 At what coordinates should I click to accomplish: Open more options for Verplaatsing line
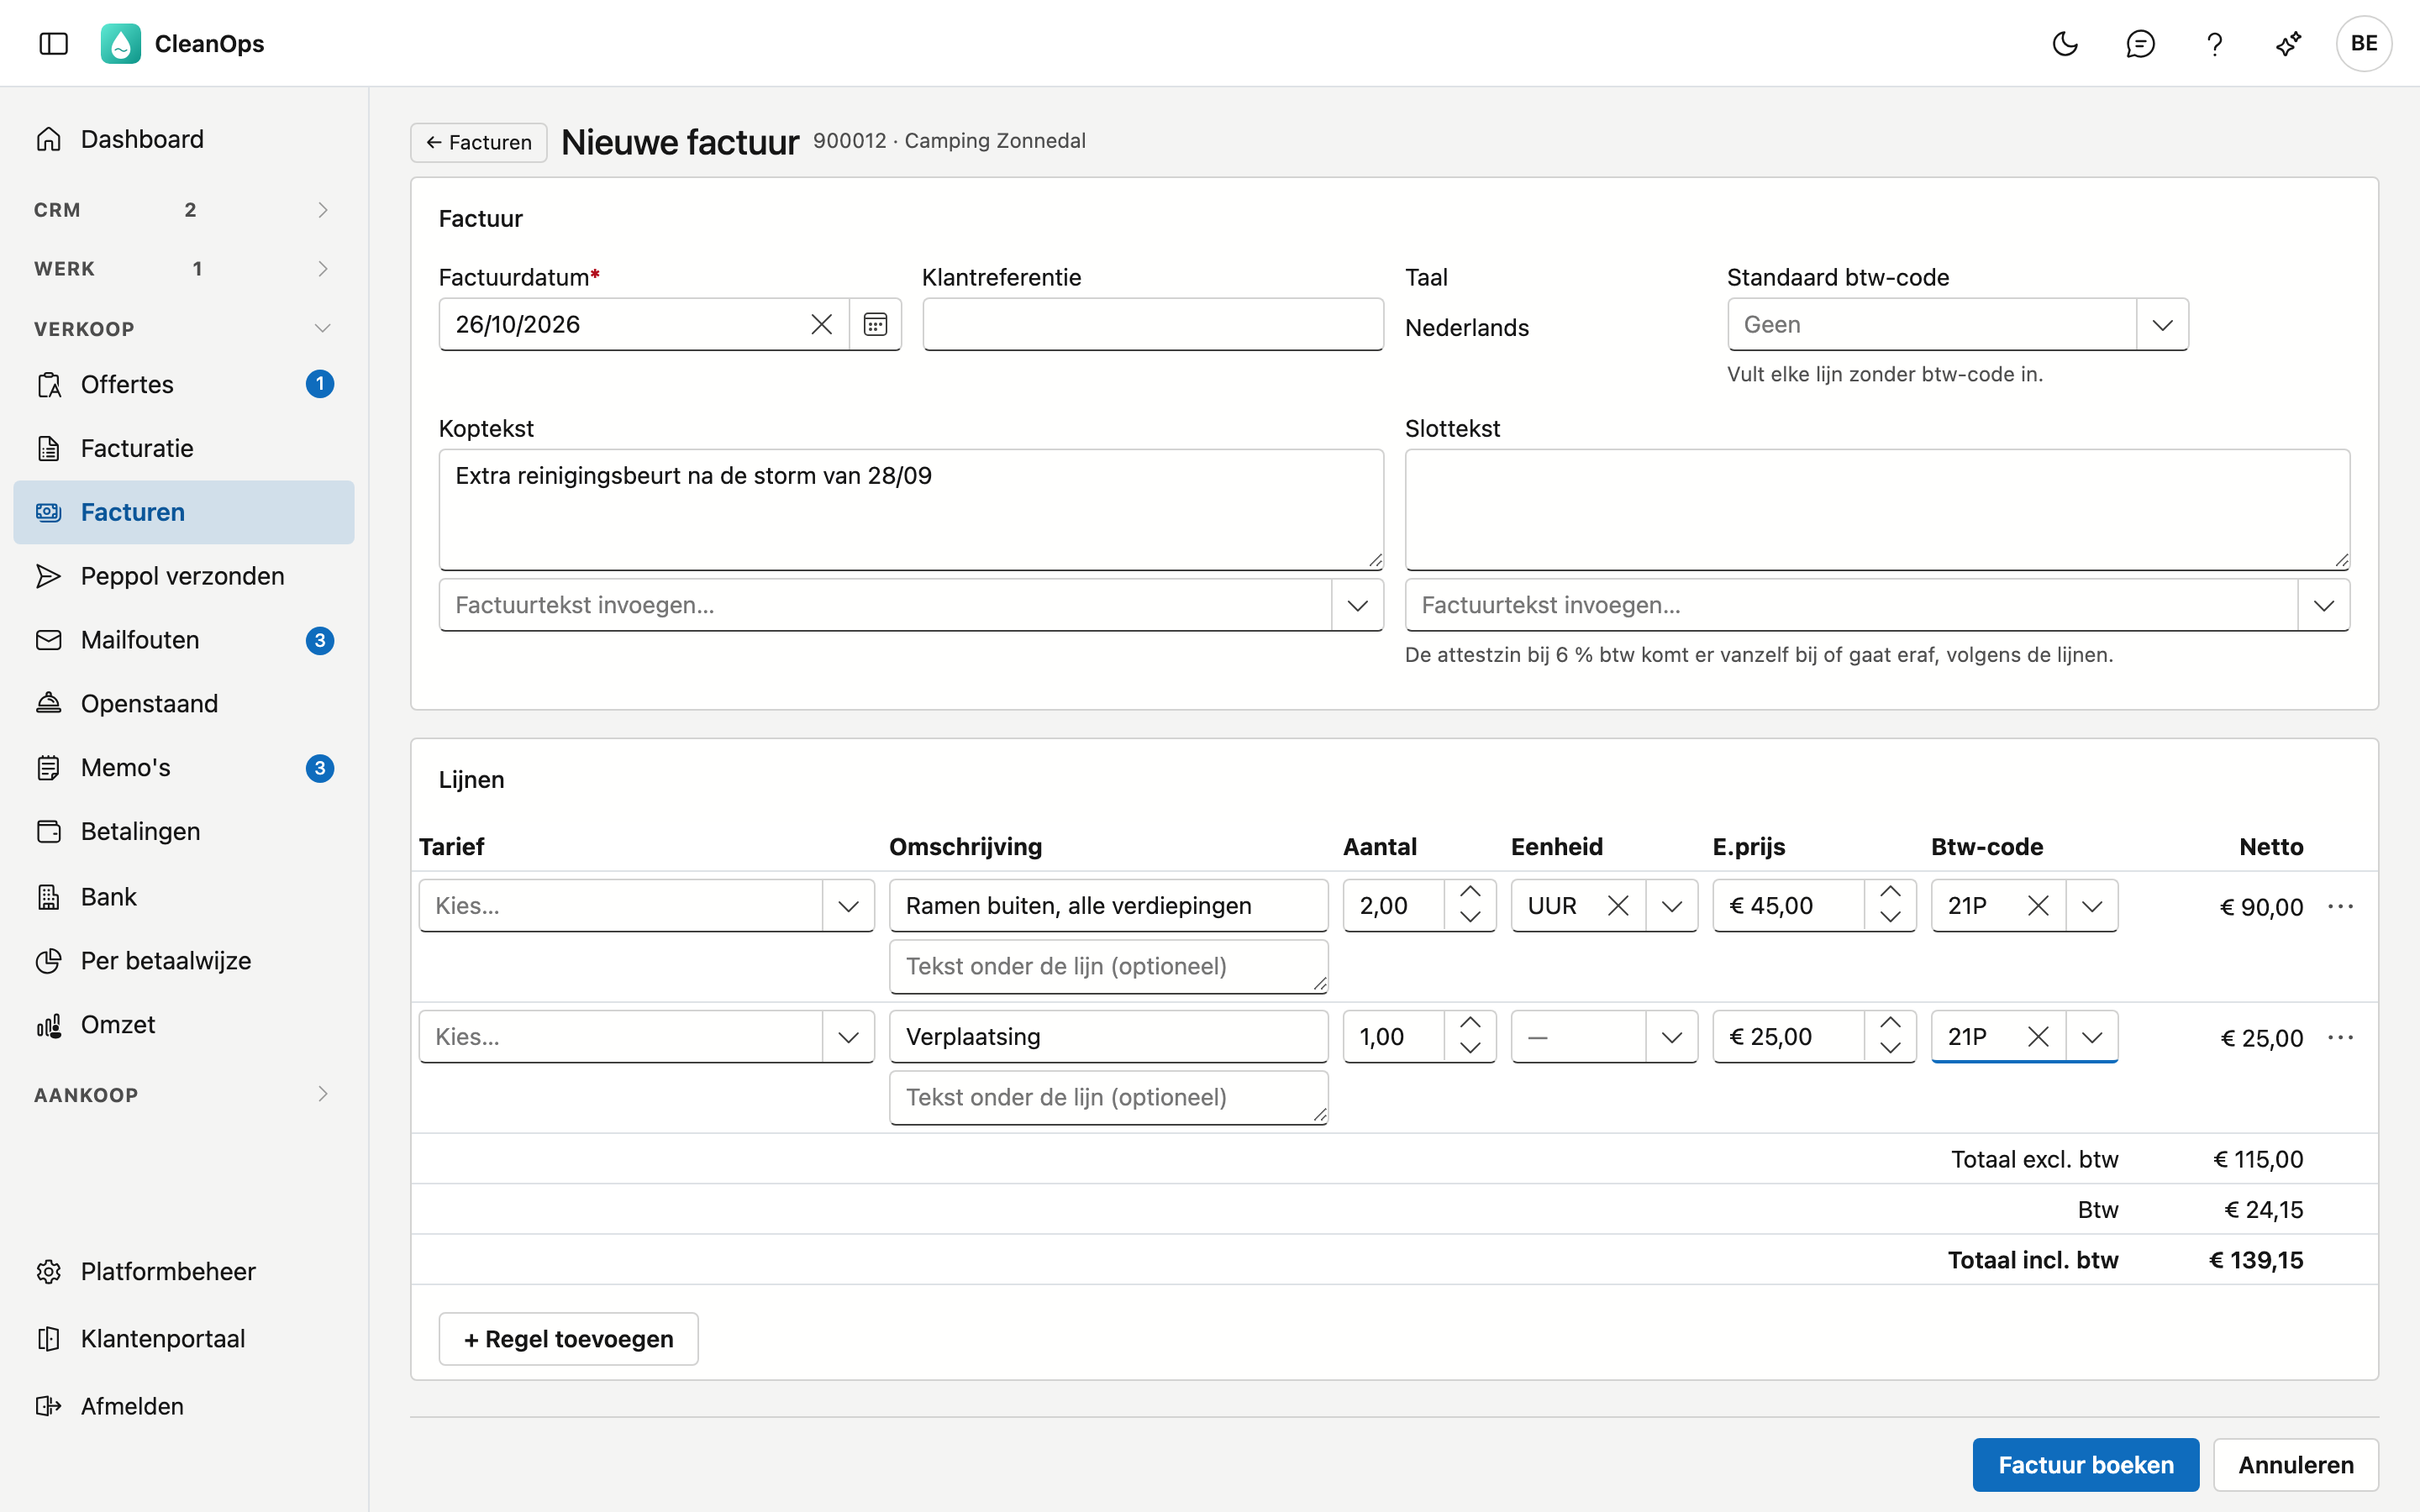point(2340,1037)
